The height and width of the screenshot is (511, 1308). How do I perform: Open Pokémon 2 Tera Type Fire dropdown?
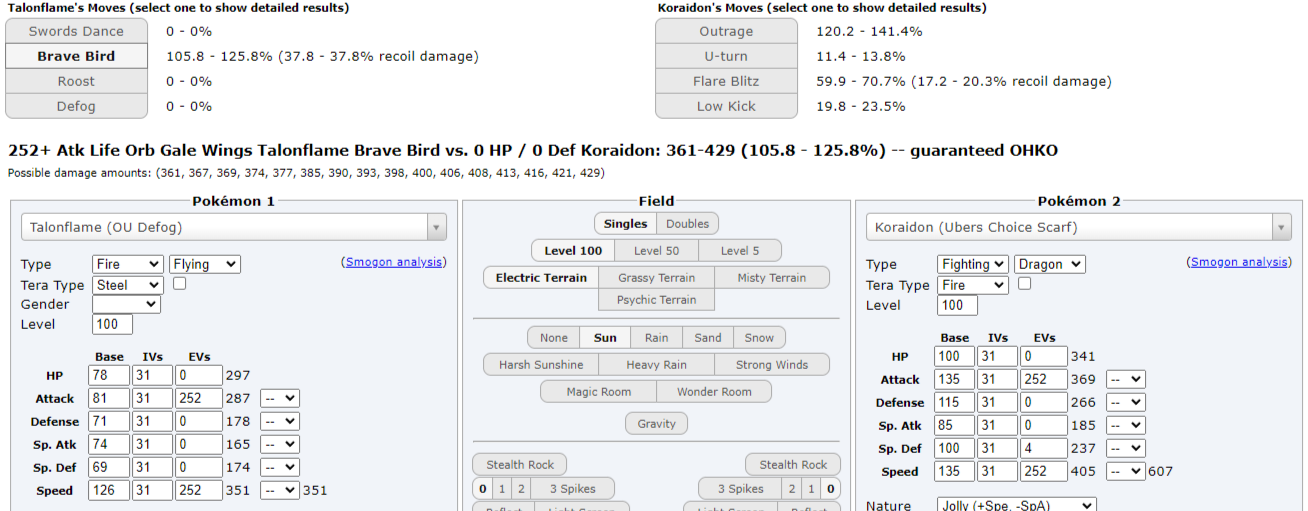coord(973,284)
